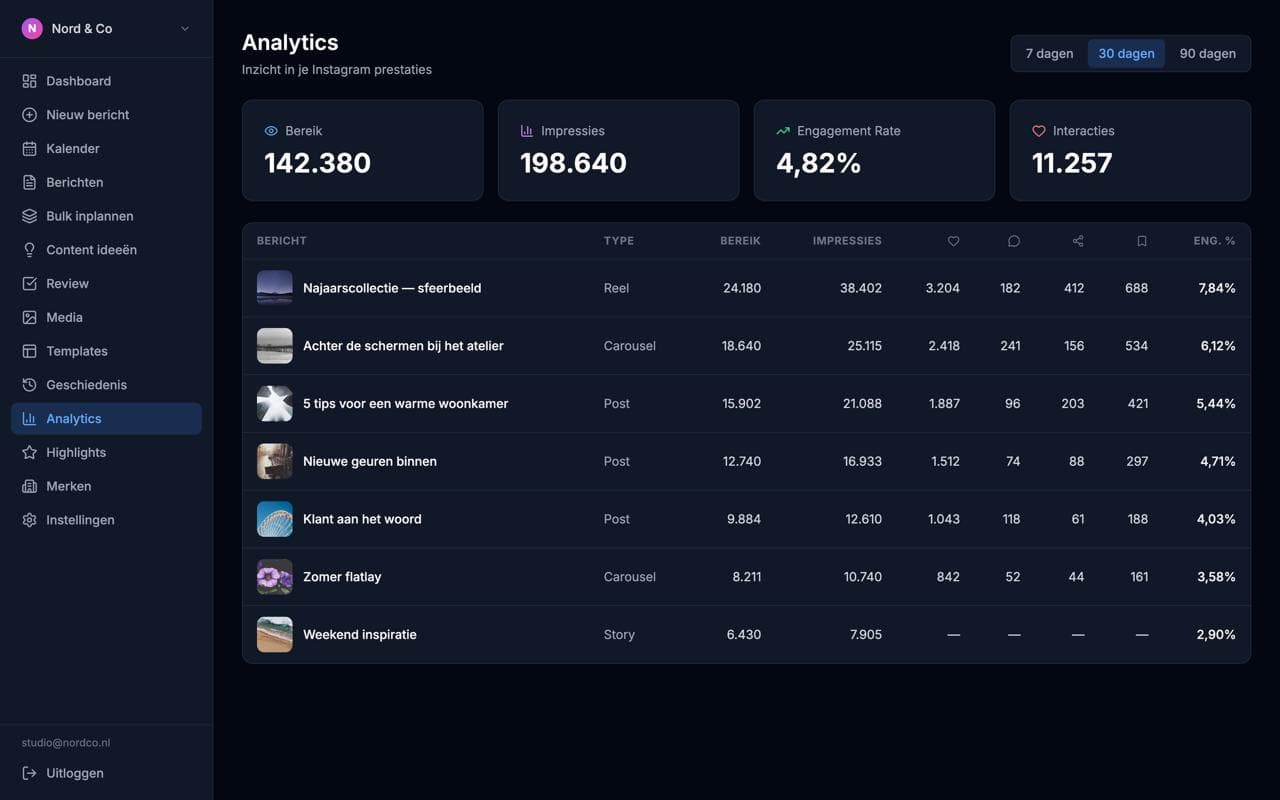This screenshot has width=1280, height=800.
Task: Click the Content ideeën lightbulb icon
Action: pos(29,250)
